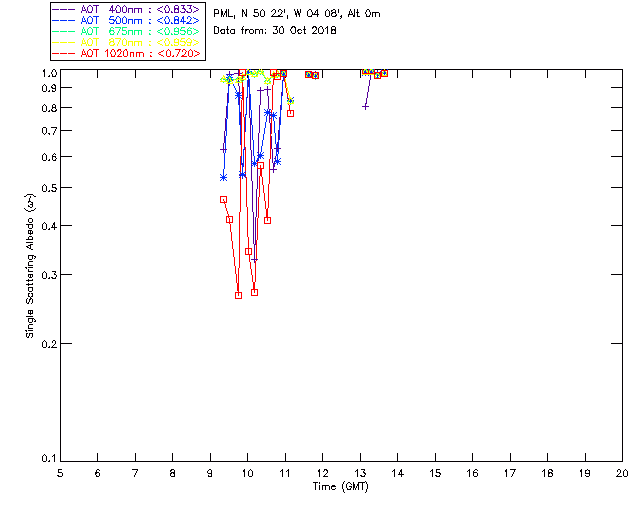Click the 'Time (GMT)' x-axis label
The width and height of the screenshot is (640, 512).
pos(341,487)
